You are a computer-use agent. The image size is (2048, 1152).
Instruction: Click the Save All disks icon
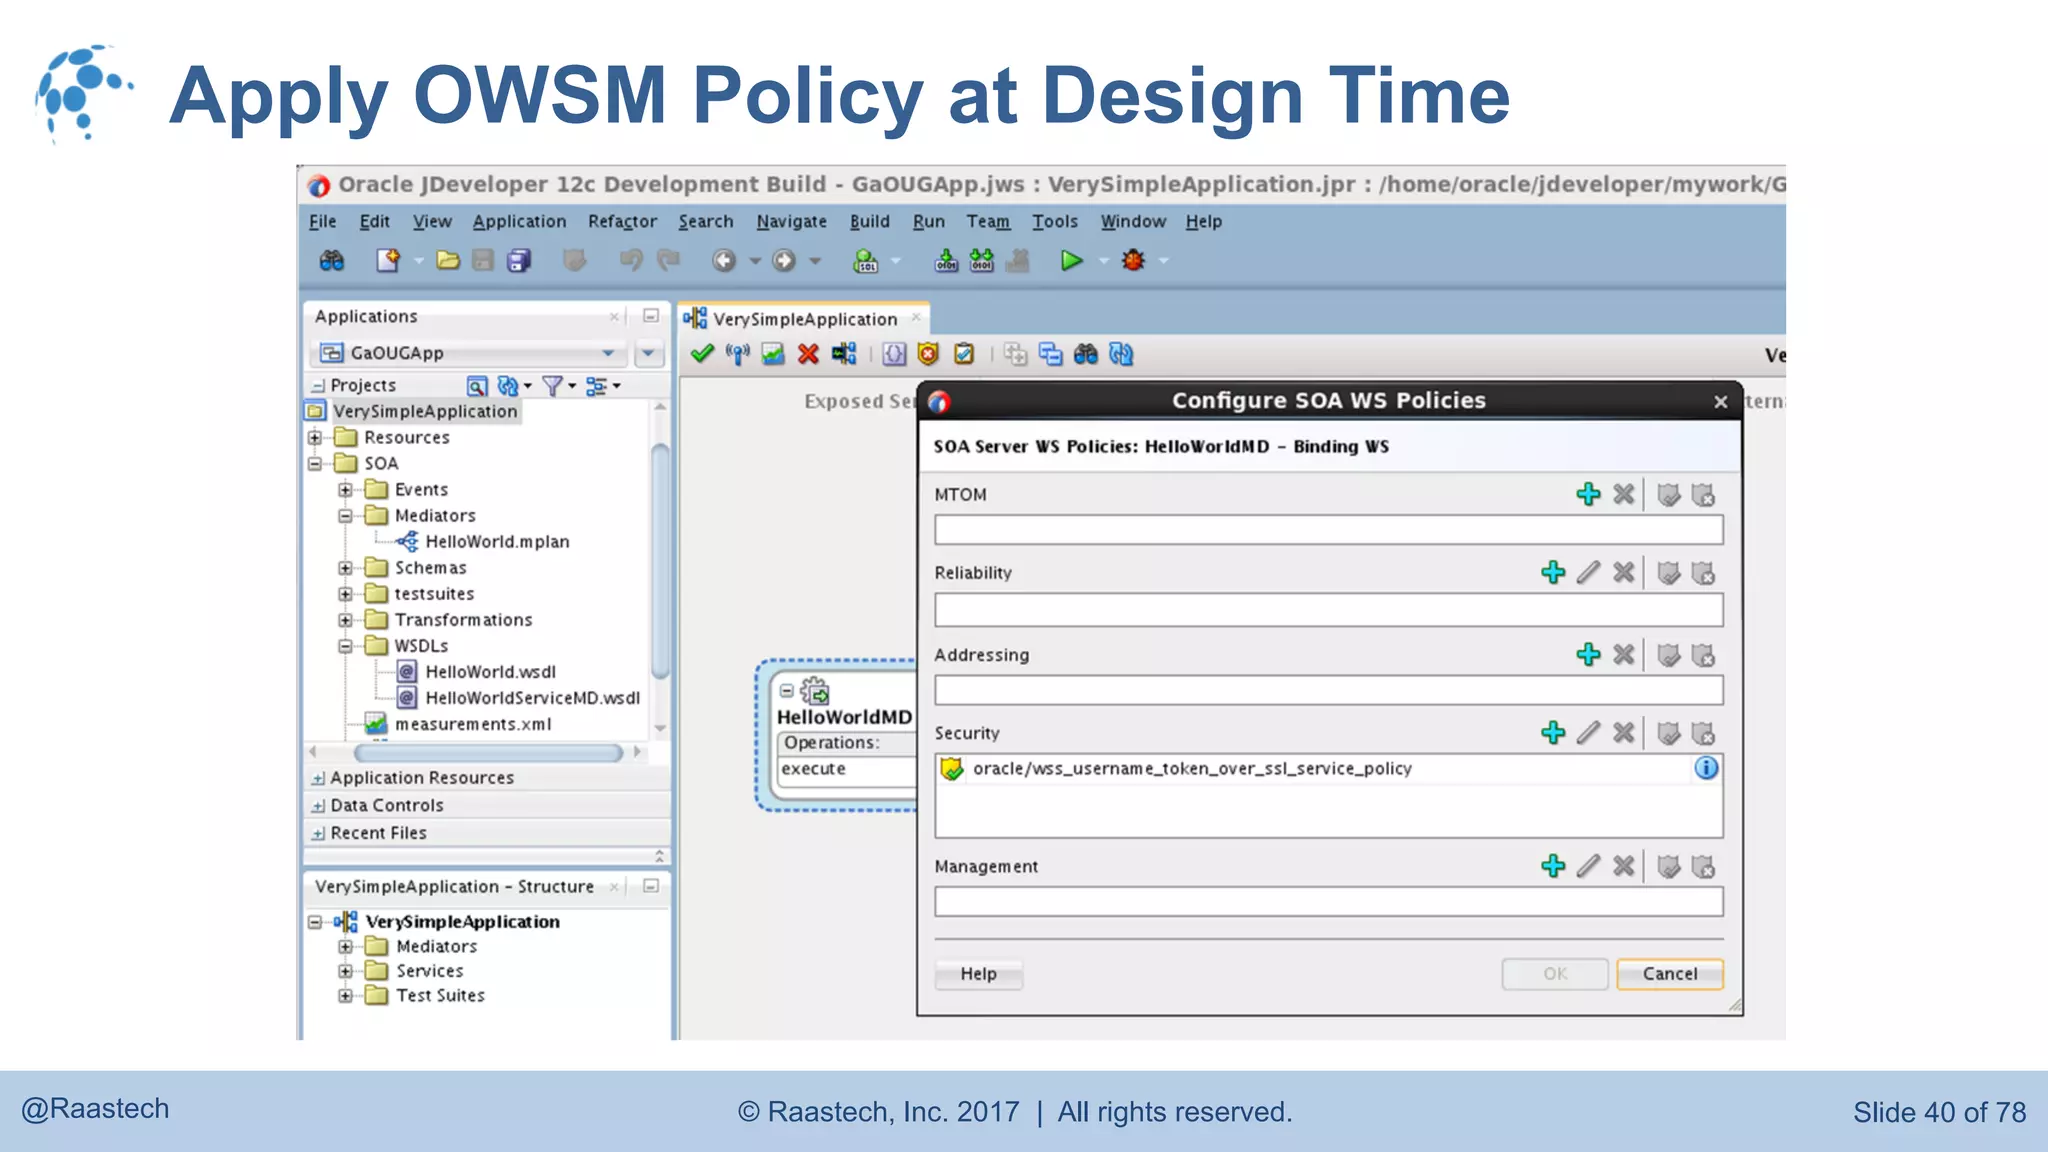pyautogui.click(x=519, y=261)
